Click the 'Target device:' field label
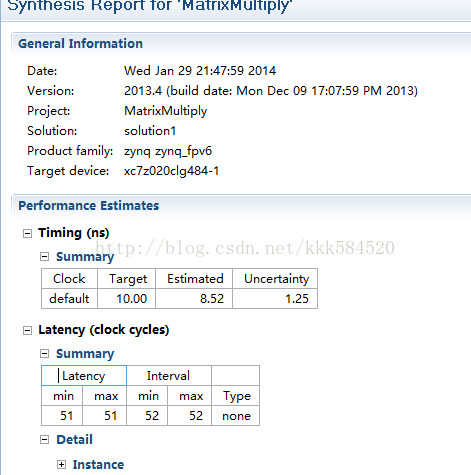The width and height of the screenshot is (471, 475). 68,171
